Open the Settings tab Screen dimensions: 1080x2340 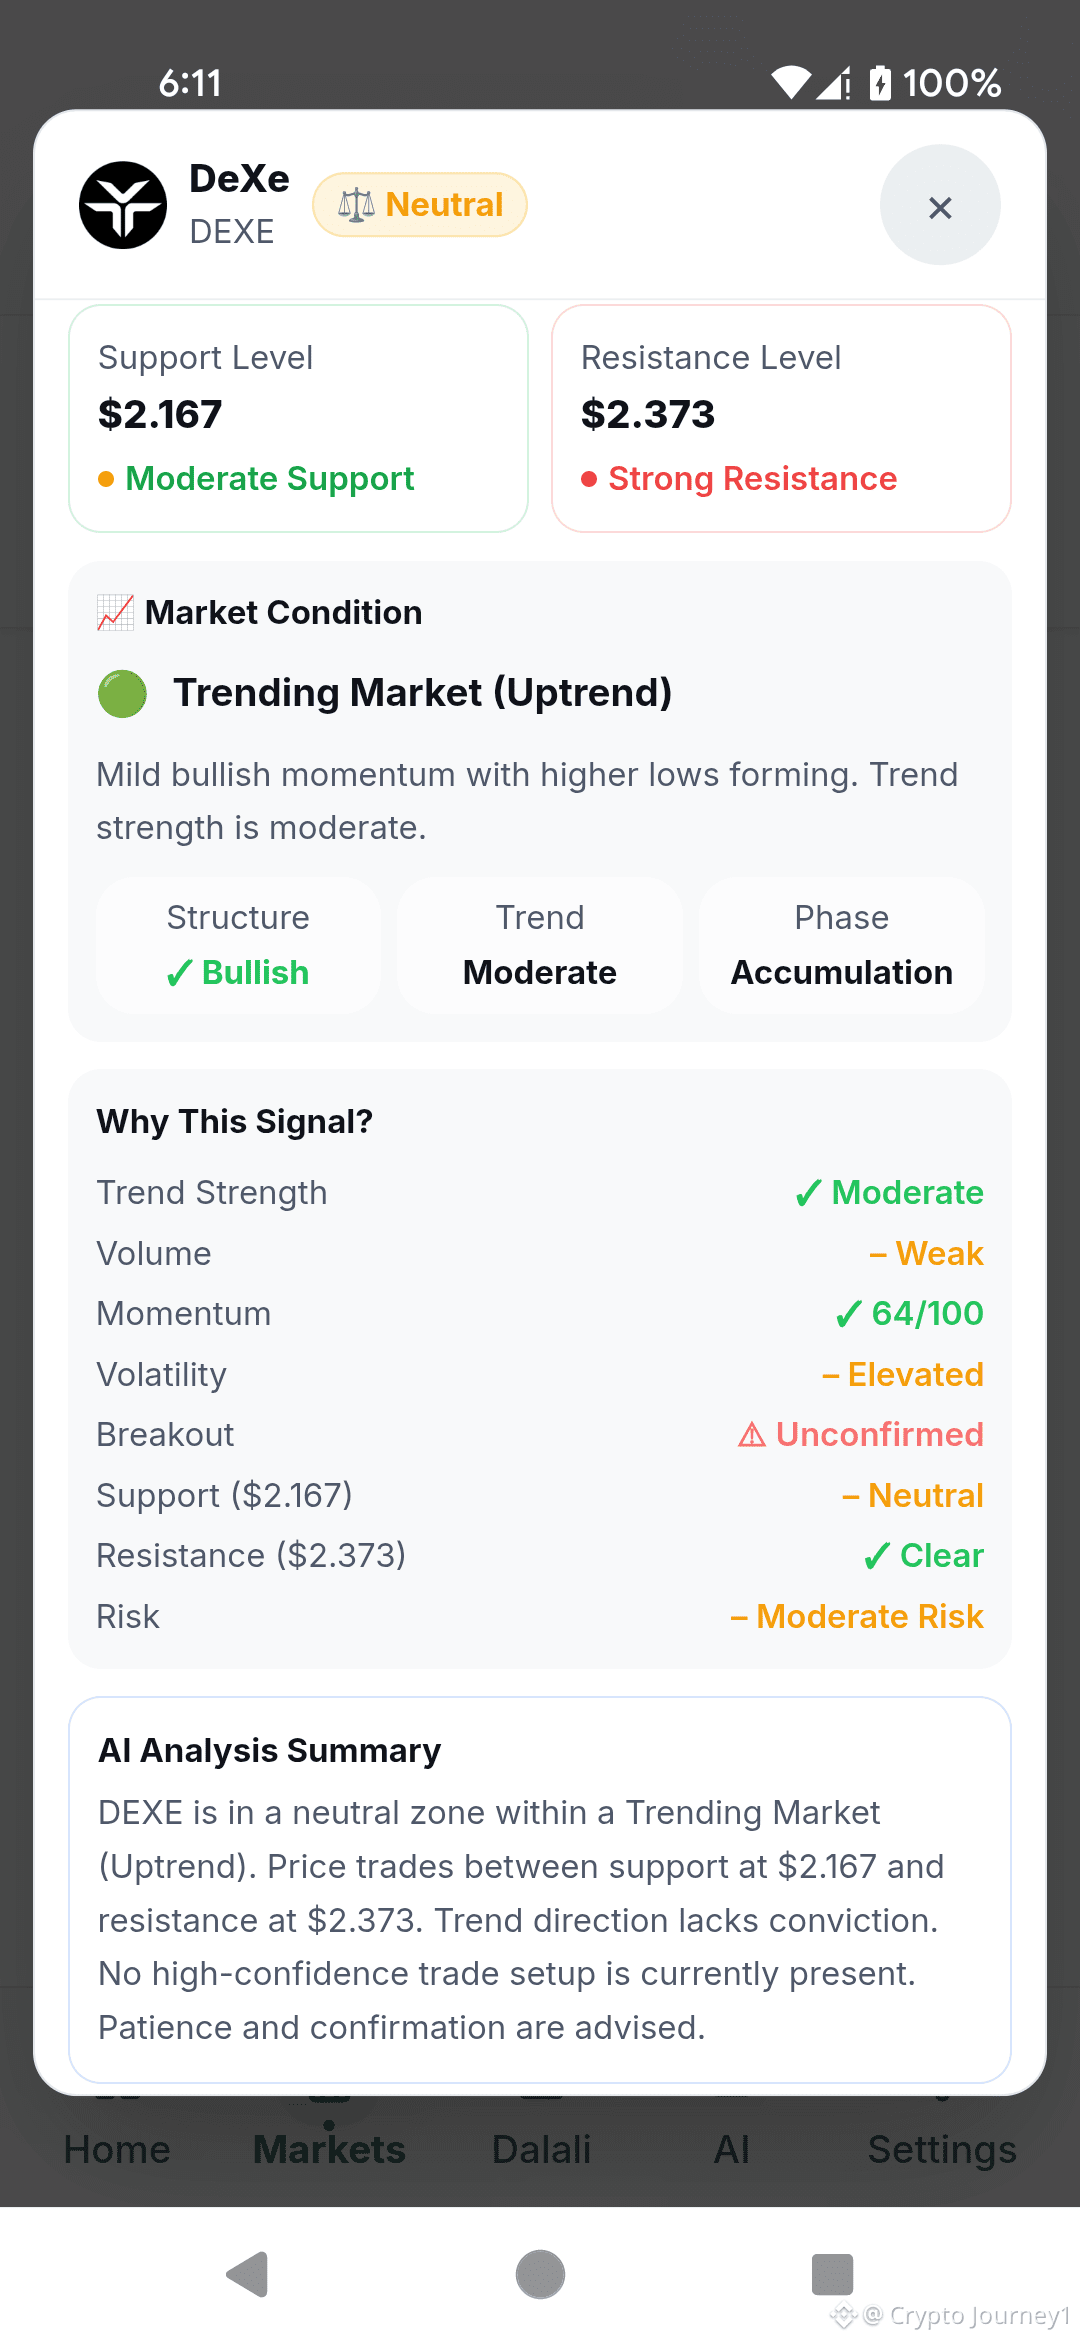pyautogui.click(x=942, y=2149)
